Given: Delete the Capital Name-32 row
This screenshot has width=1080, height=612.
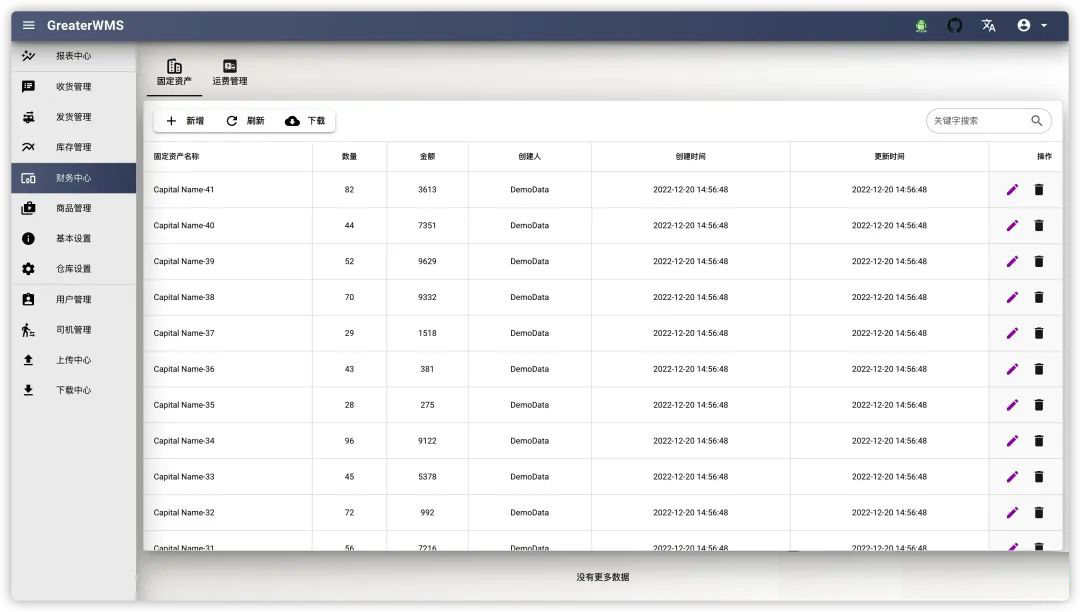Looking at the screenshot, I should [x=1039, y=512].
